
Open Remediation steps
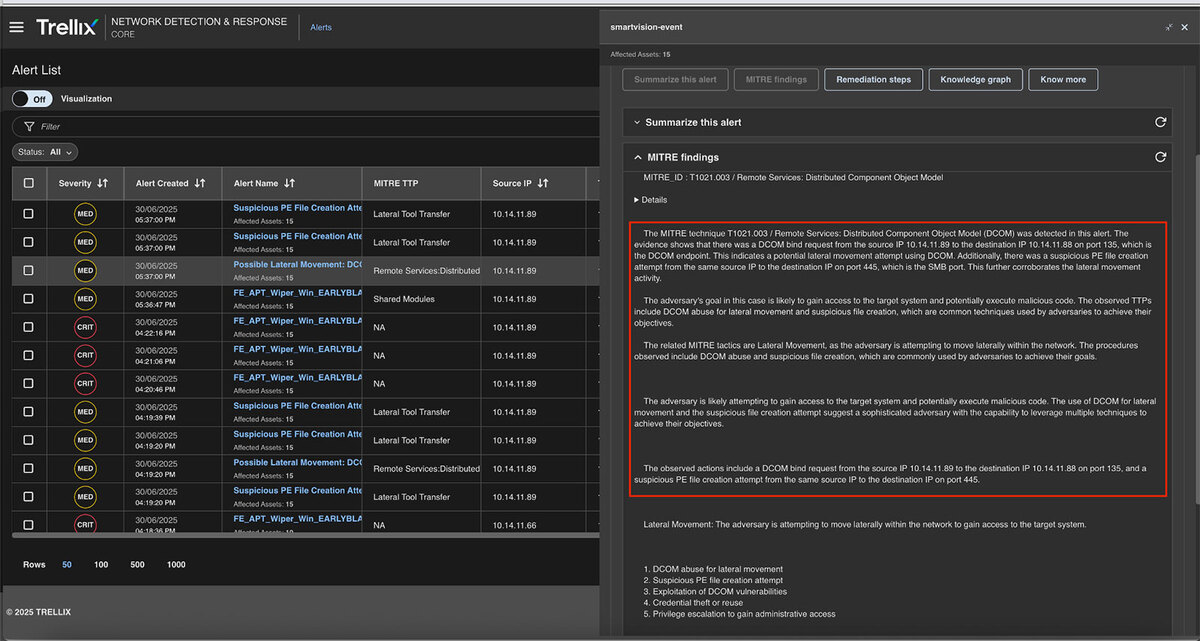point(873,79)
